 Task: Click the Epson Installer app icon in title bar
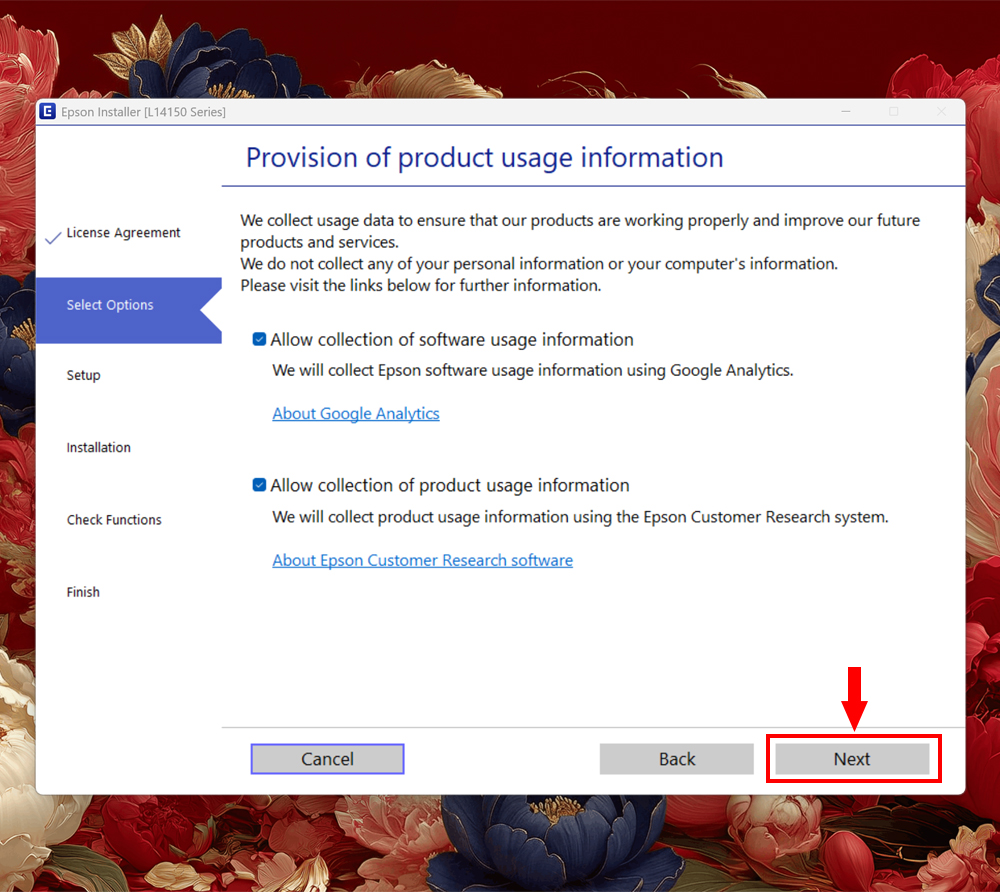click(x=47, y=112)
